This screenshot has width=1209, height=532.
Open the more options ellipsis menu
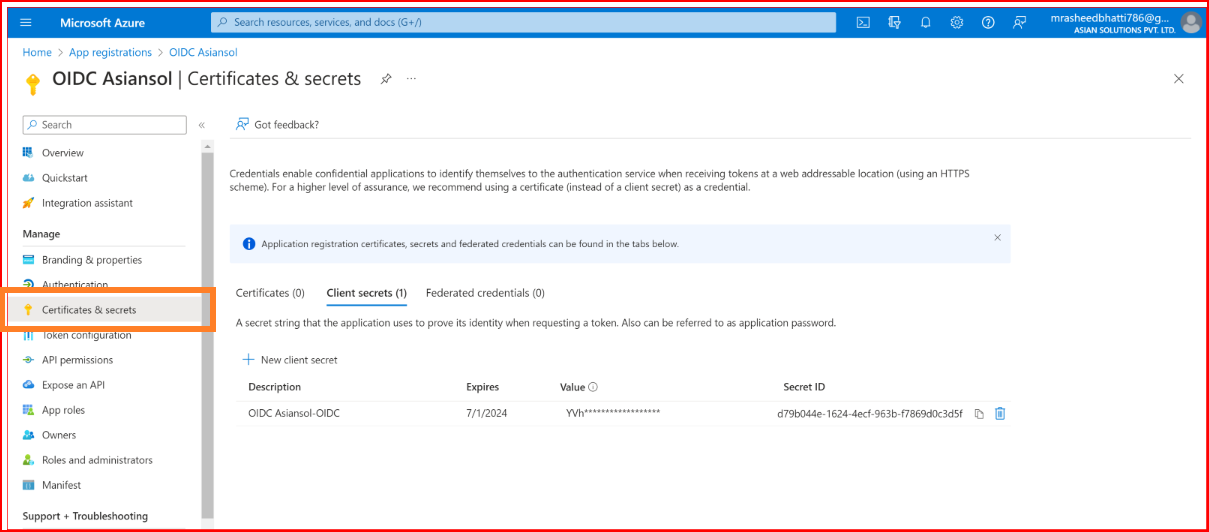411,79
